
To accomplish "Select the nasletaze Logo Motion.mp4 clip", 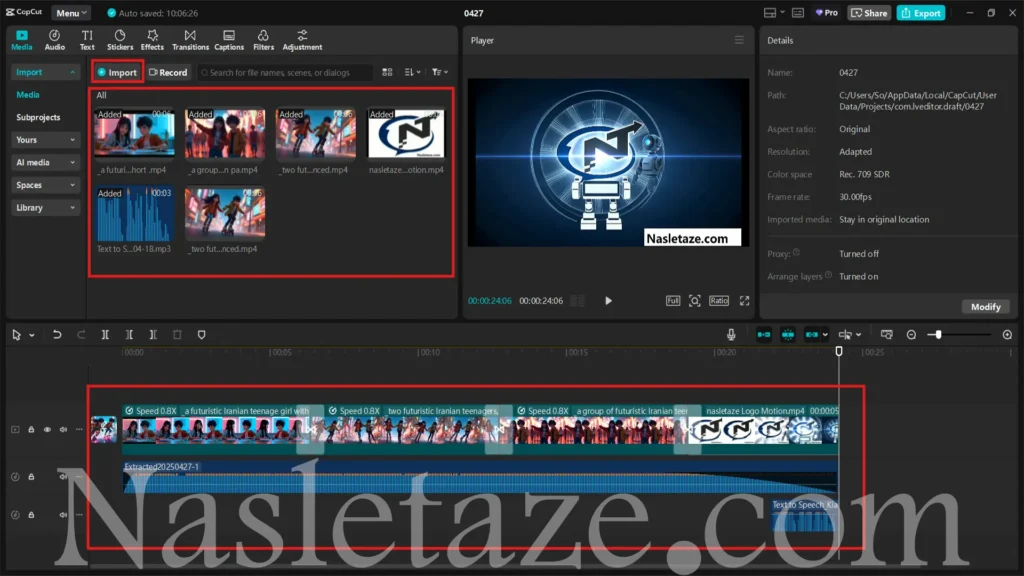I will (764, 428).
